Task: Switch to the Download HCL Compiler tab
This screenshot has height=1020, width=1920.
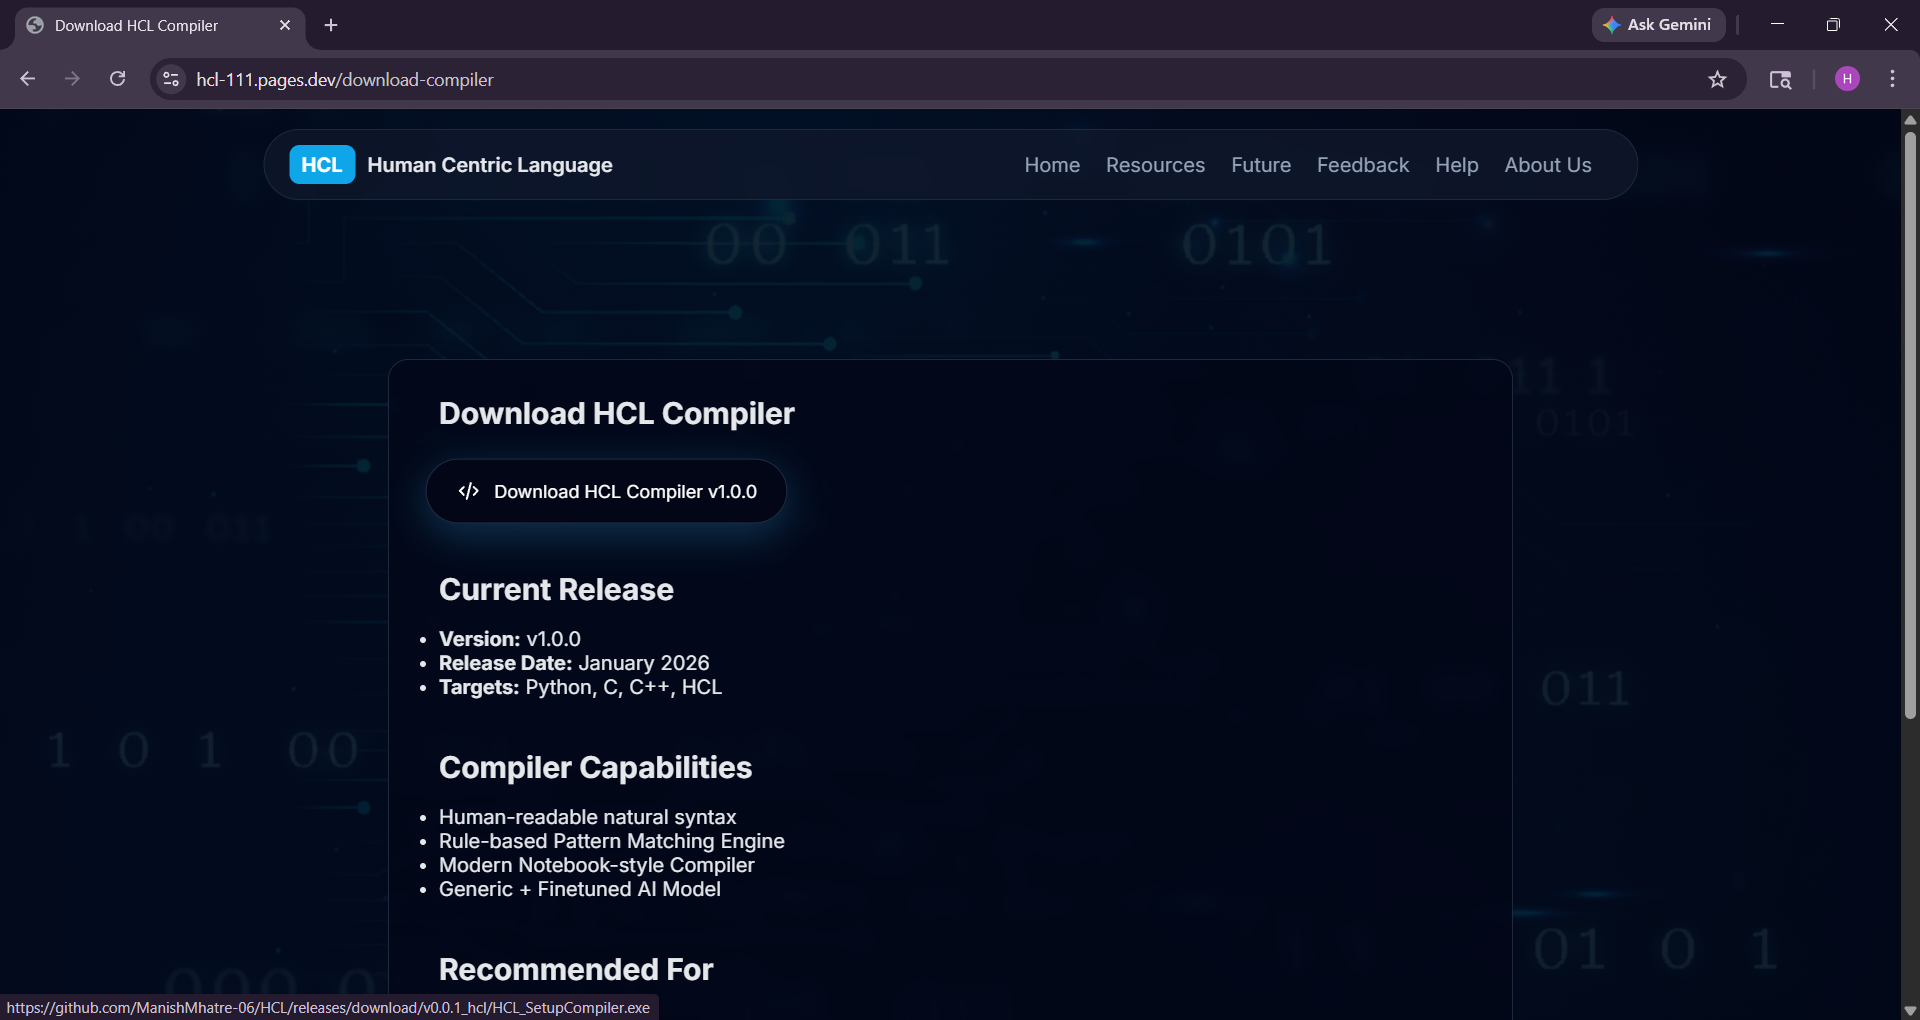Action: click(x=140, y=25)
